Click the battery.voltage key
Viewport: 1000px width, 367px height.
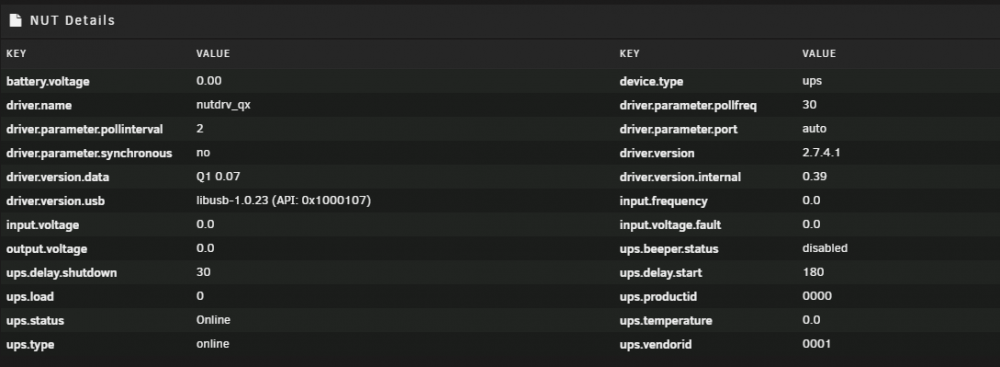48,82
